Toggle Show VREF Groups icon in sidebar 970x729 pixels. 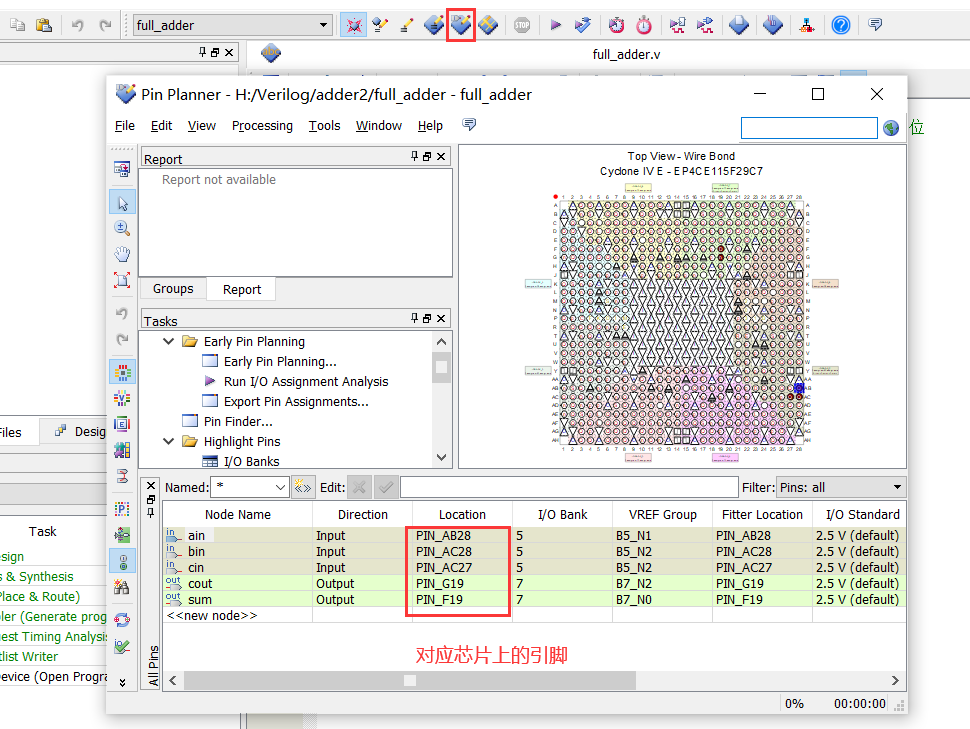pos(122,398)
